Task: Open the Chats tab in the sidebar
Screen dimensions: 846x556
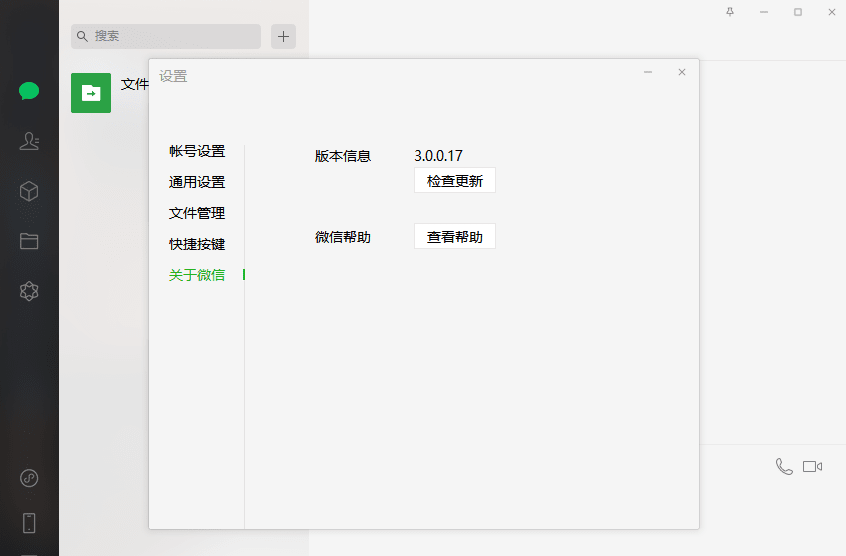Action: point(29,91)
